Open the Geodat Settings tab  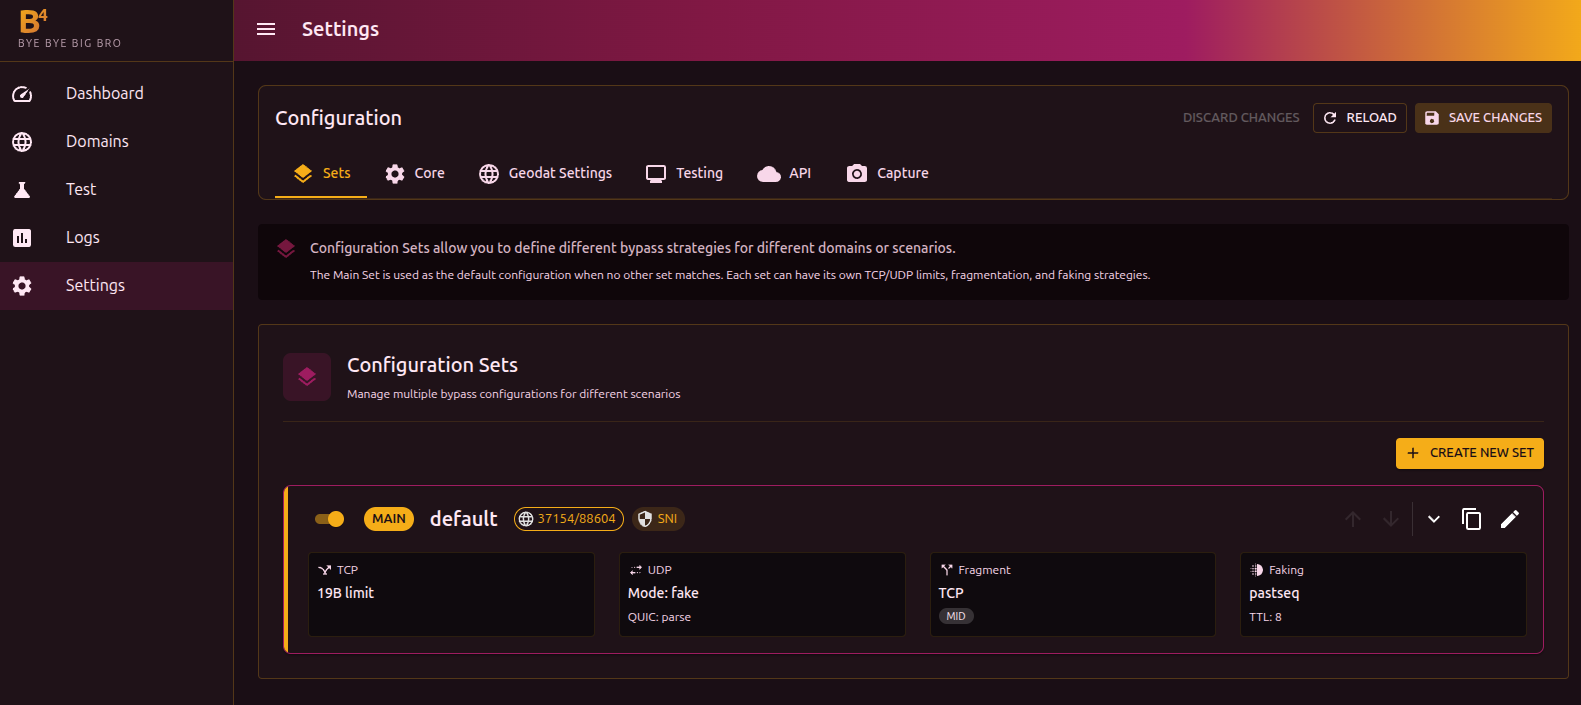pyautogui.click(x=545, y=173)
